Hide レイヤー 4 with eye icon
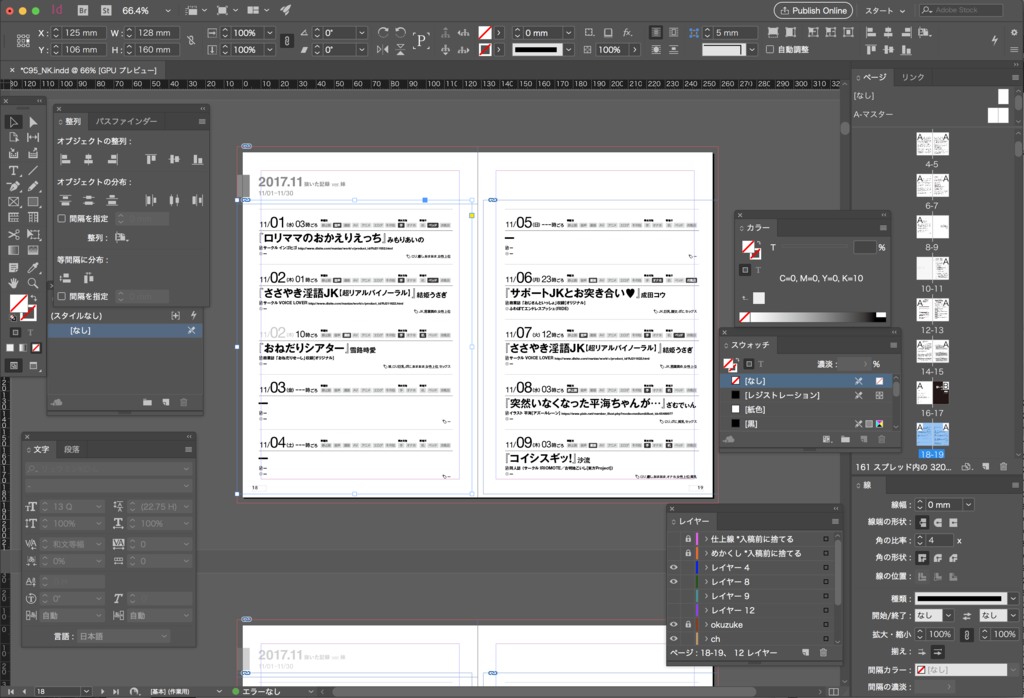Viewport: 1024px width, 698px height. tap(674, 567)
